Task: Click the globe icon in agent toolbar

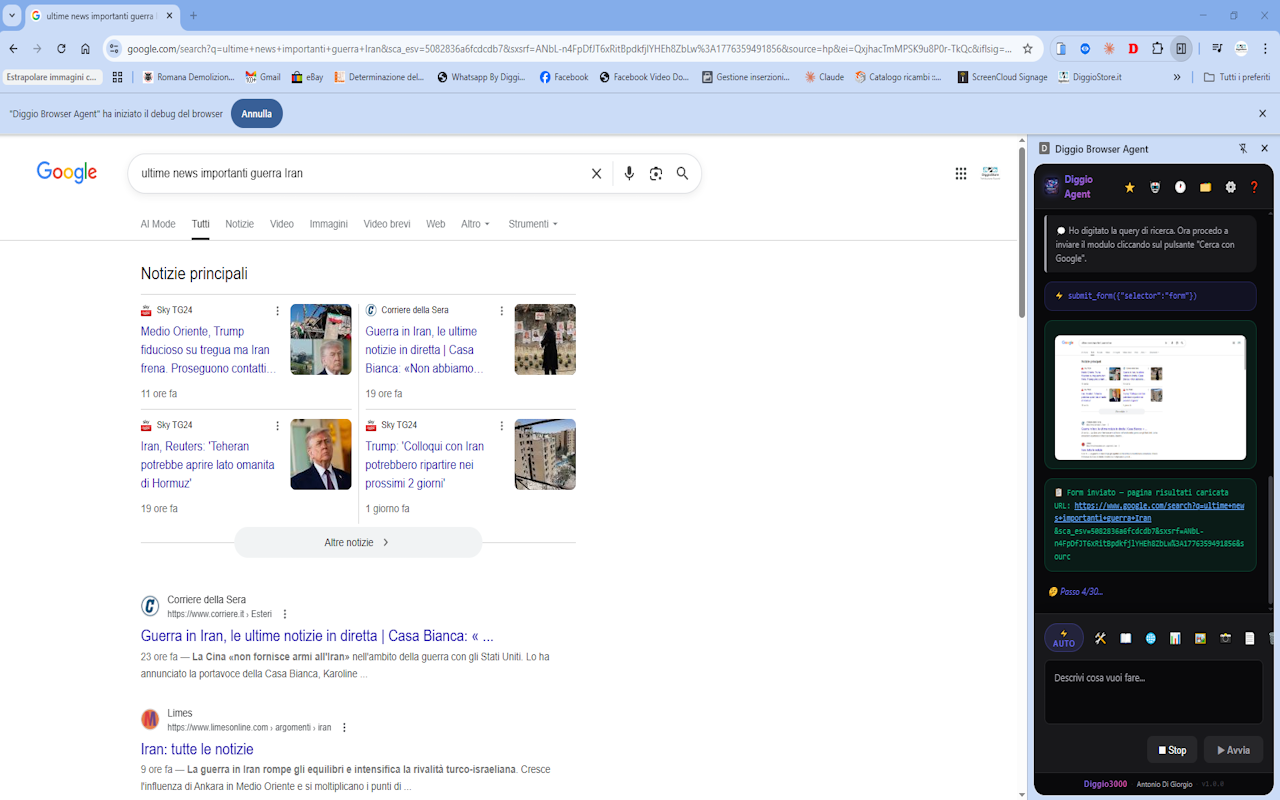Action: coord(1150,638)
